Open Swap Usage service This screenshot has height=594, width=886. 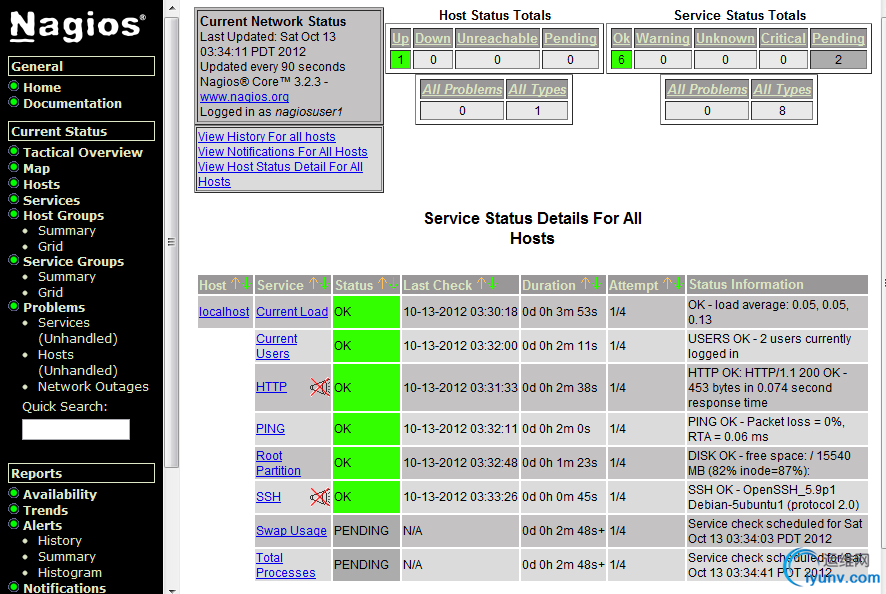click(292, 531)
